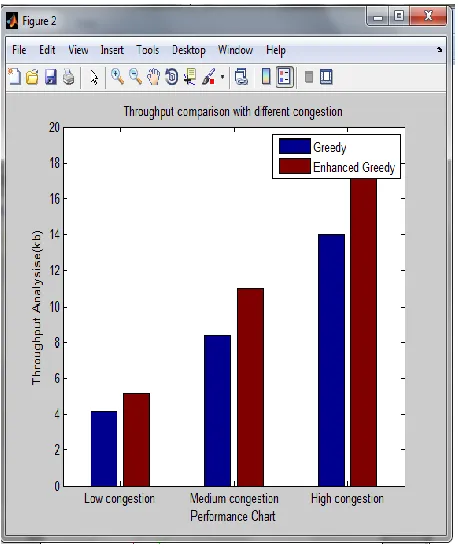Click the x-axis label 'Performance Chart'
The image size is (458, 548).
233,516
